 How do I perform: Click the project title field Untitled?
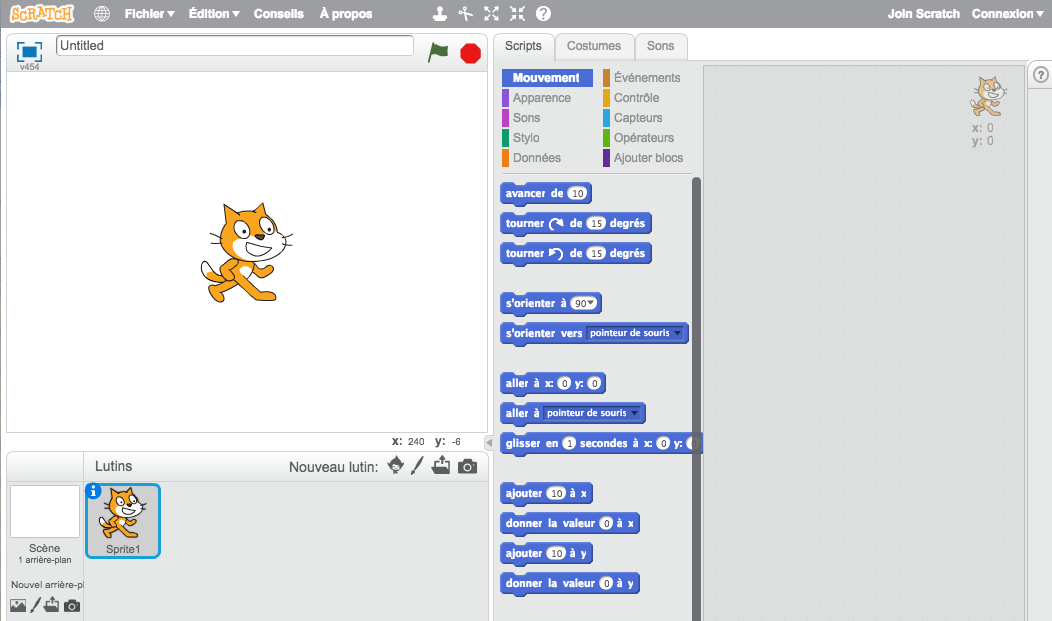(235, 46)
